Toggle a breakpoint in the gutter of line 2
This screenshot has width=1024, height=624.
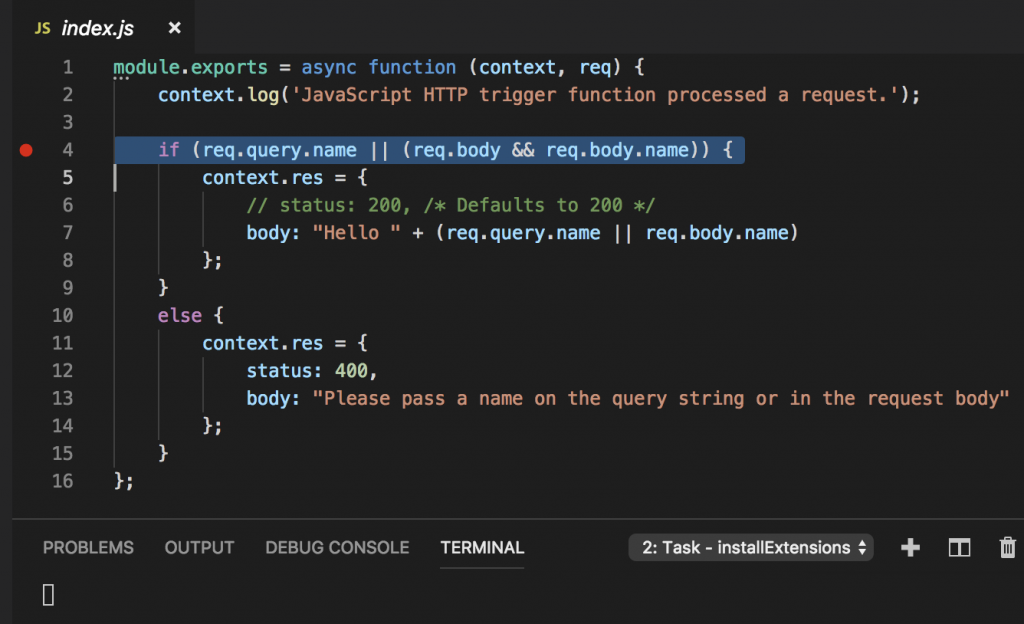click(26, 94)
